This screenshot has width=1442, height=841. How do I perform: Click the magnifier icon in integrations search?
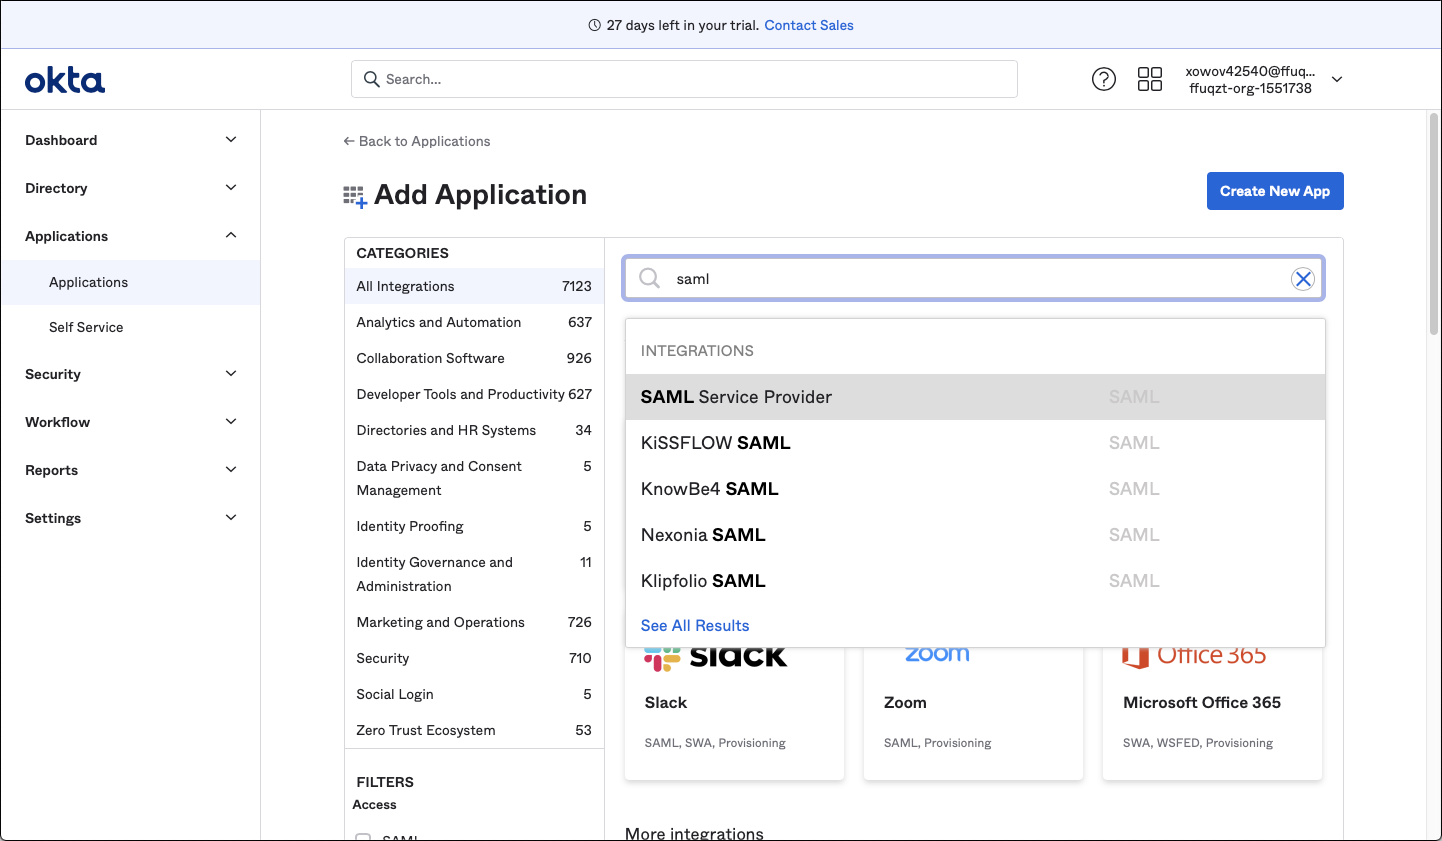pos(650,278)
